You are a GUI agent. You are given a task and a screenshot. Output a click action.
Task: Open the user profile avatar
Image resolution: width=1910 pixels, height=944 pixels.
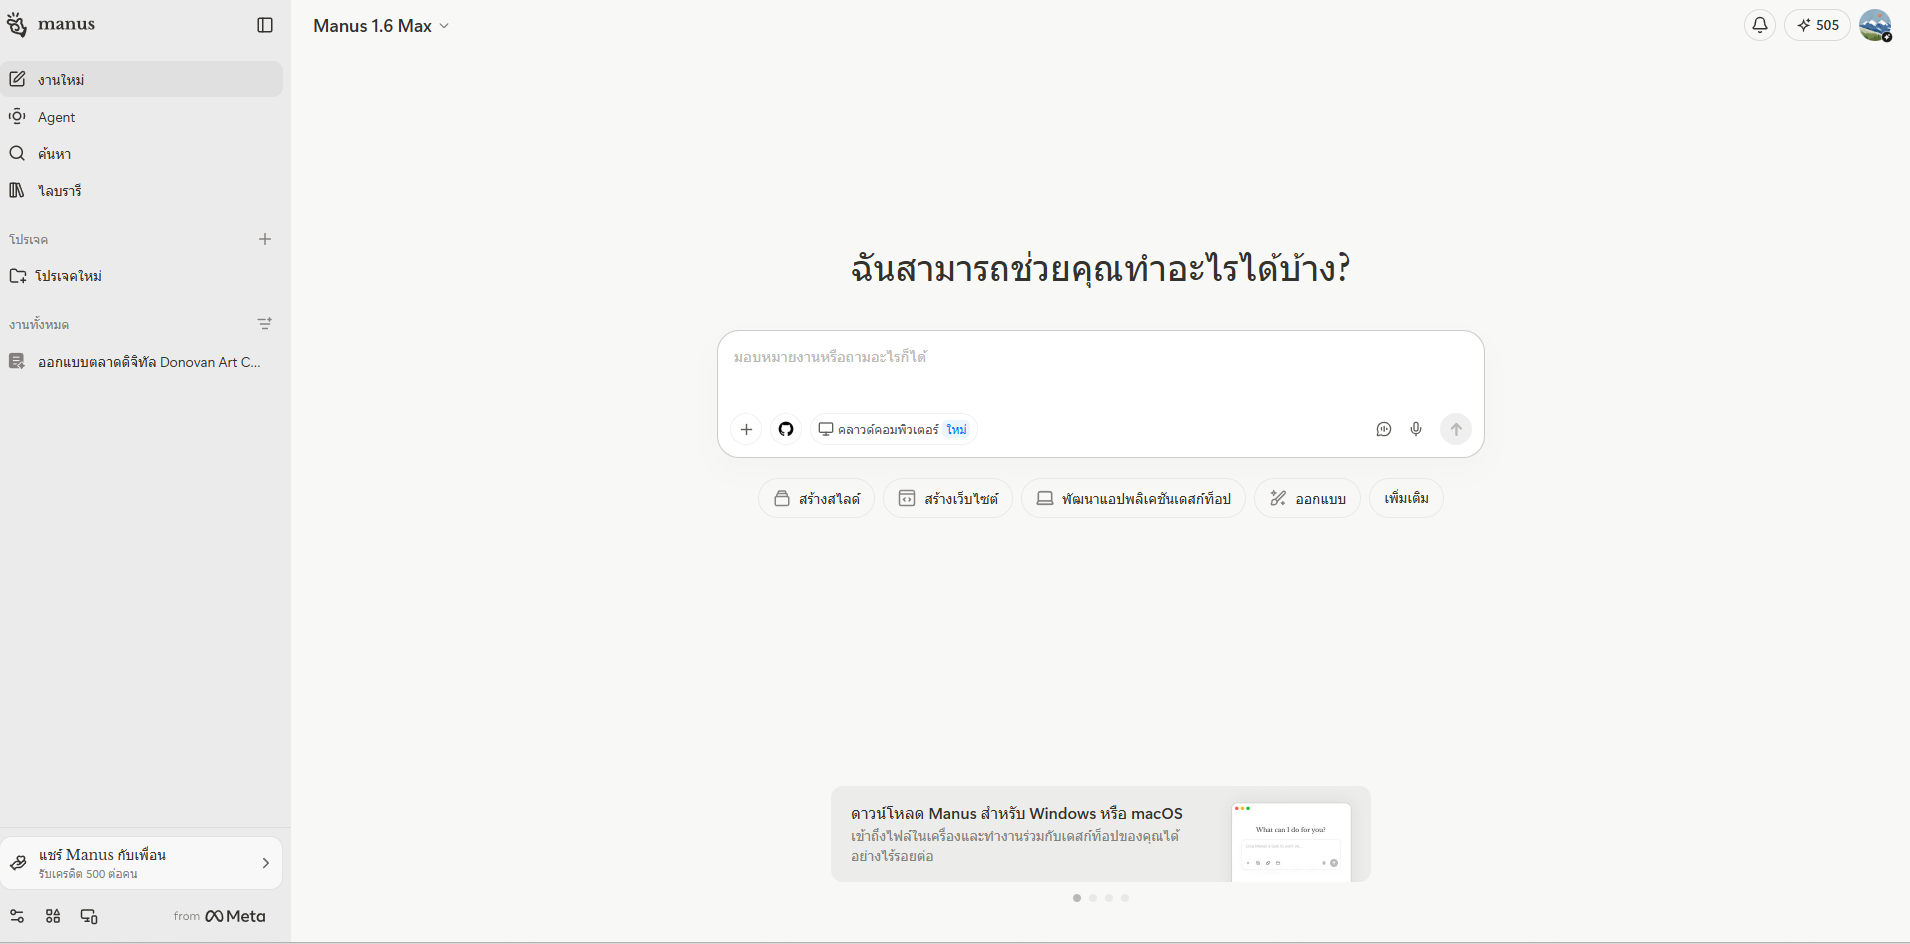[1875, 25]
